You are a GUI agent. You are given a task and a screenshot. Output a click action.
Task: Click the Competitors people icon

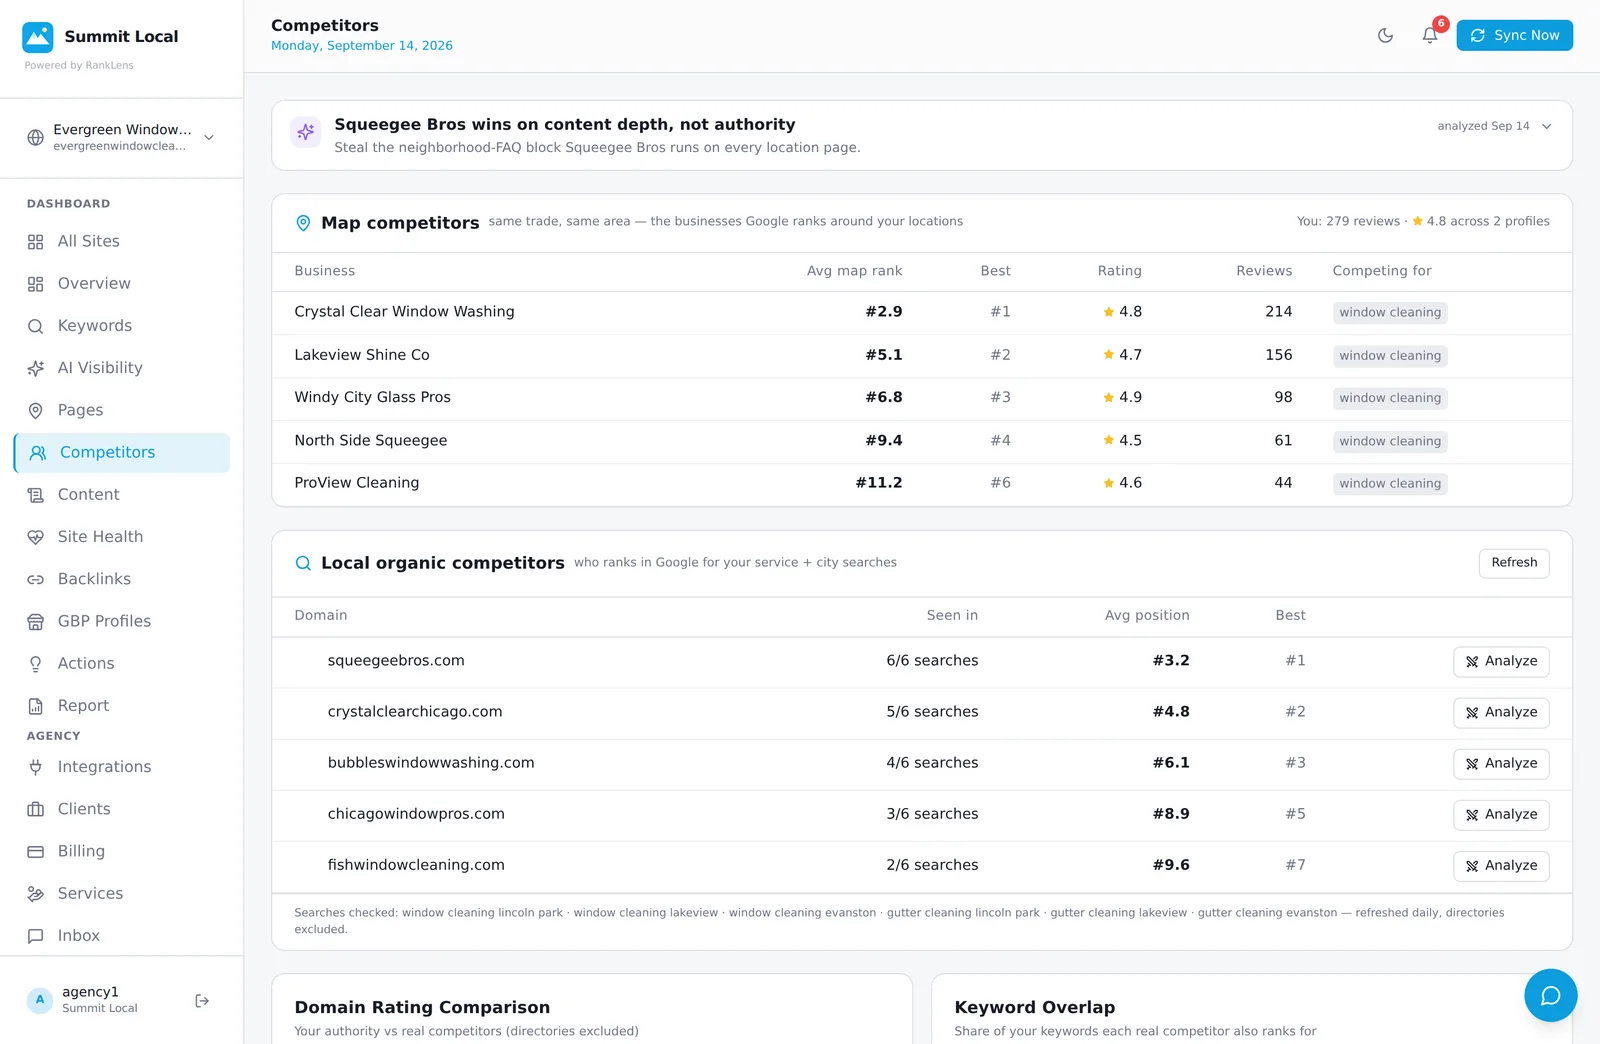pos(38,453)
